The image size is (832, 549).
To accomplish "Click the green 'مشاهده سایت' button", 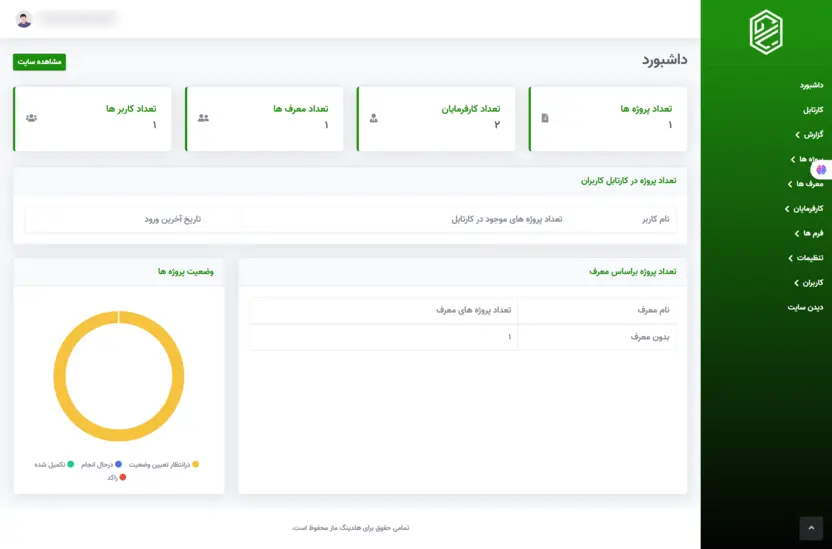I will point(39,62).
